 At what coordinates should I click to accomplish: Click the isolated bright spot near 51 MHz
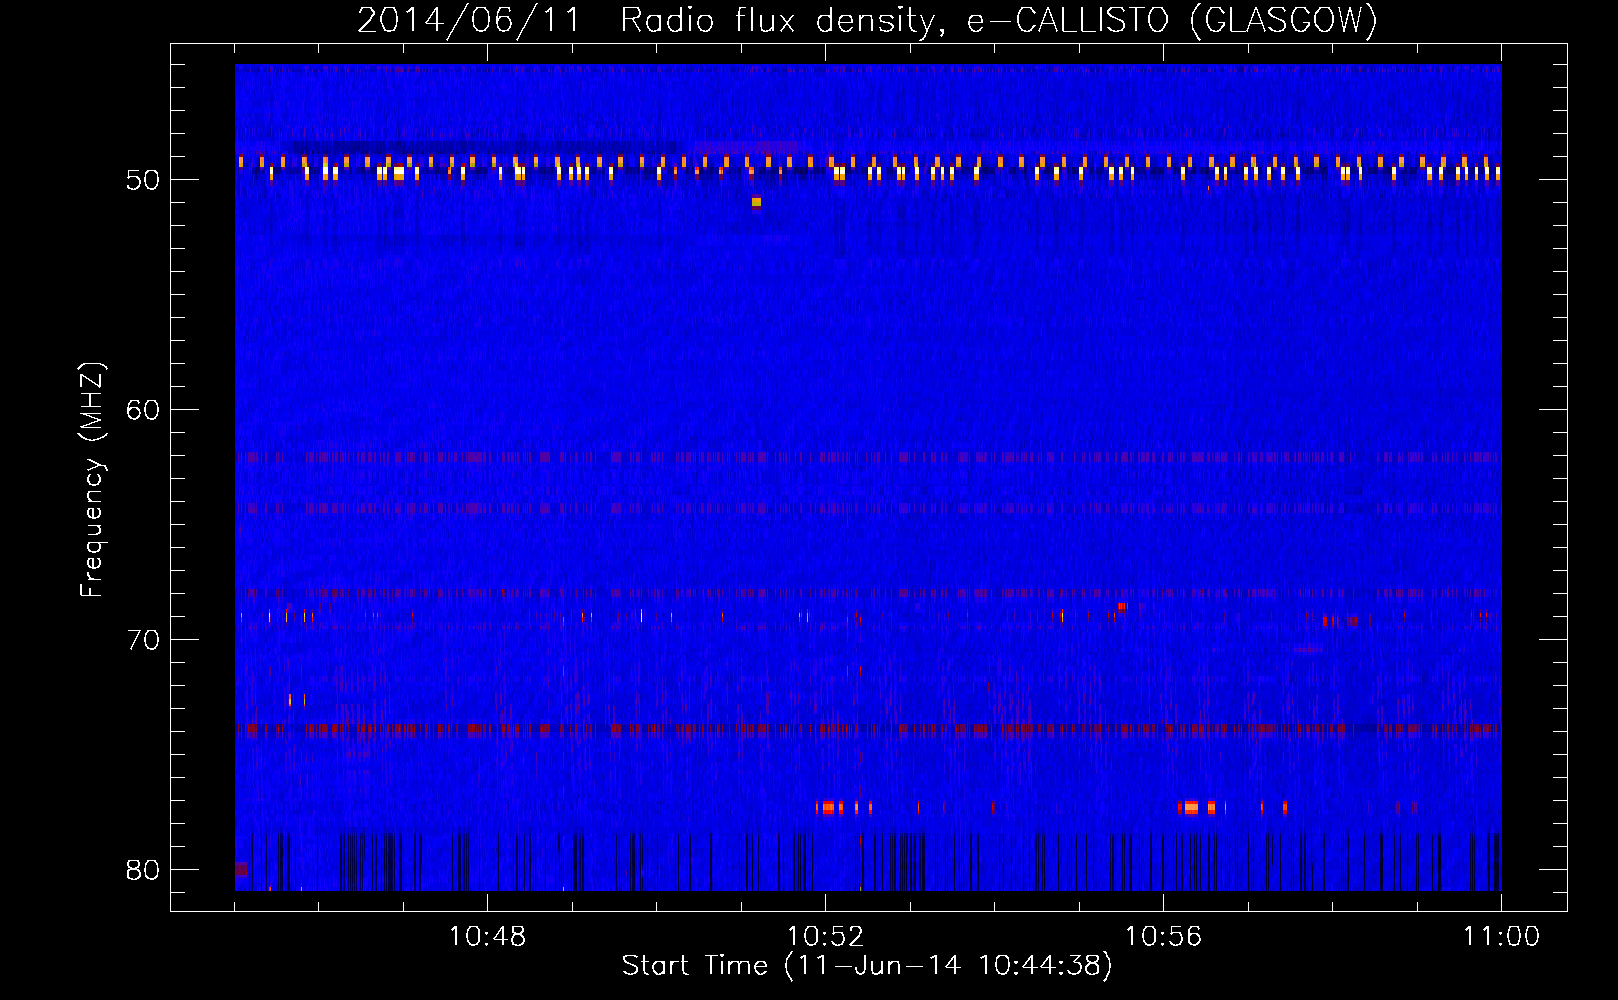[756, 202]
